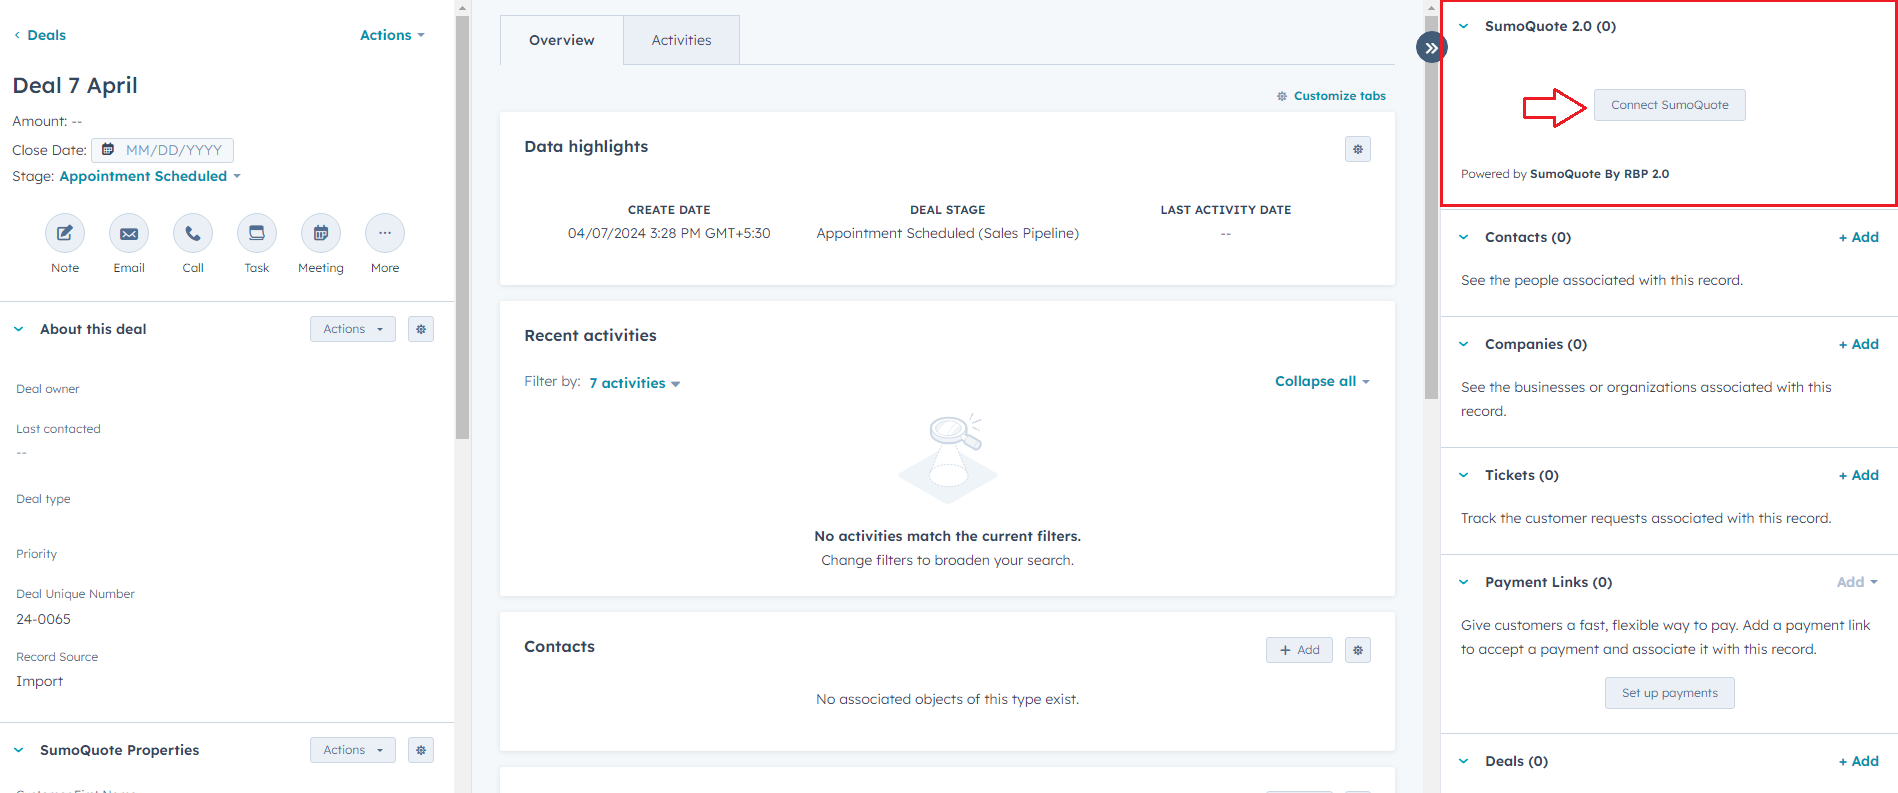Click Set up payments button

(1670, 693)
